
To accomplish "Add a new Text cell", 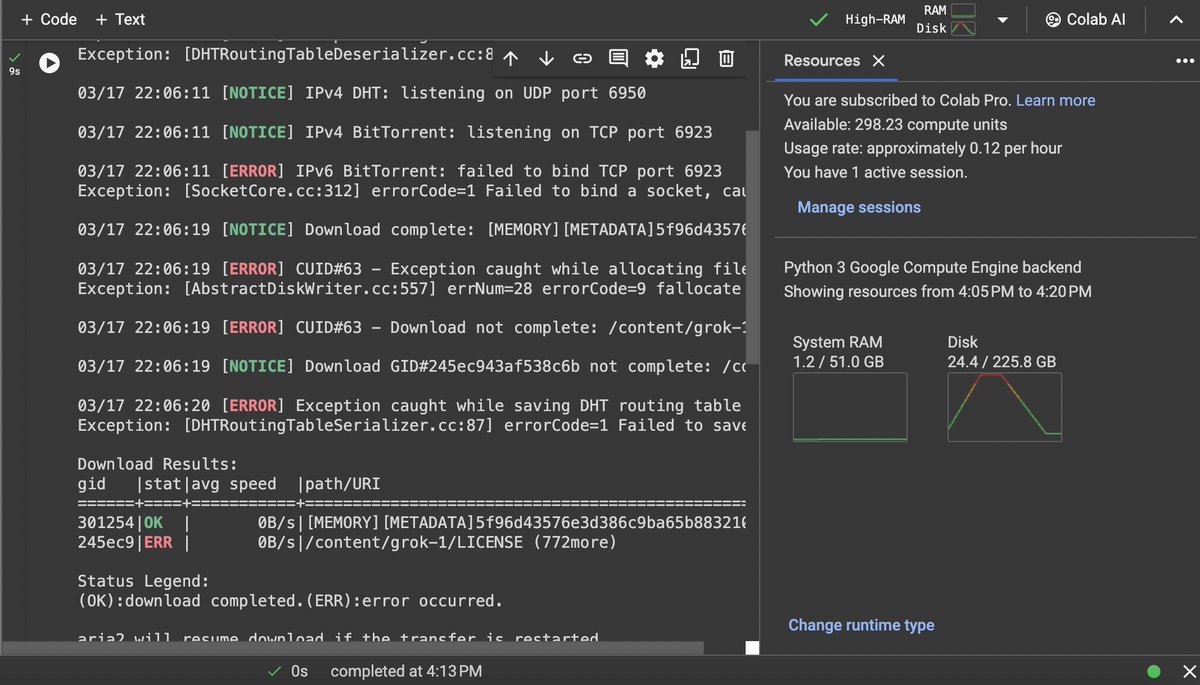I will [x=119, y=19].
